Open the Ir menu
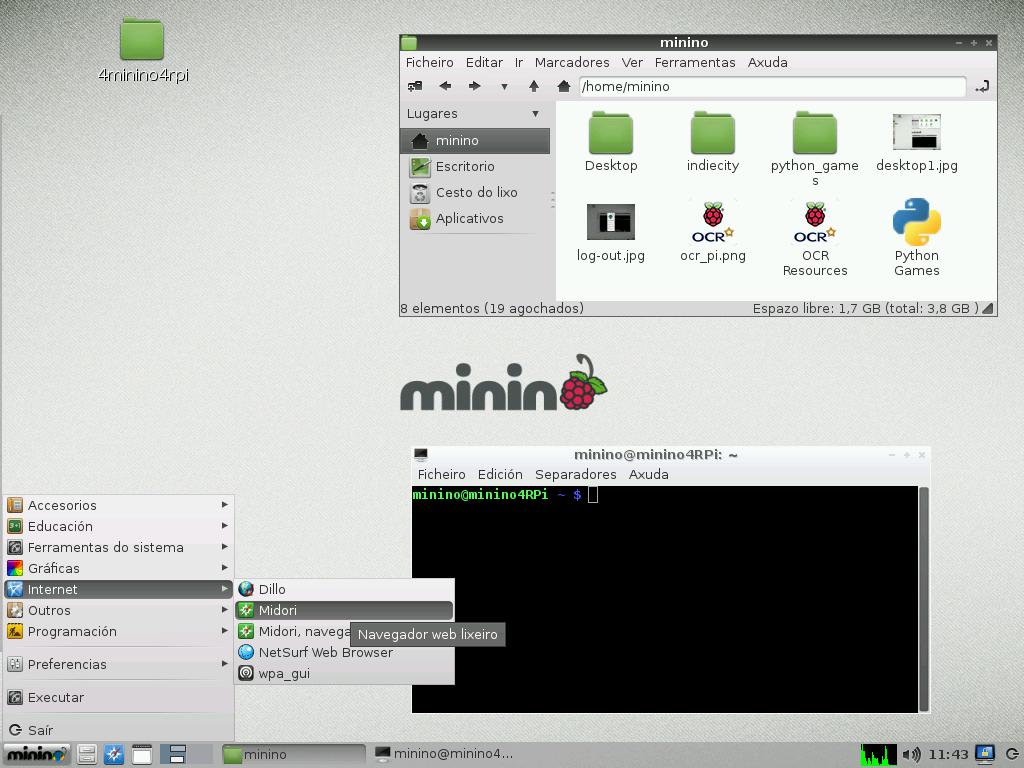Viewport: 1024px width, 768px height. tap(519, 63)
